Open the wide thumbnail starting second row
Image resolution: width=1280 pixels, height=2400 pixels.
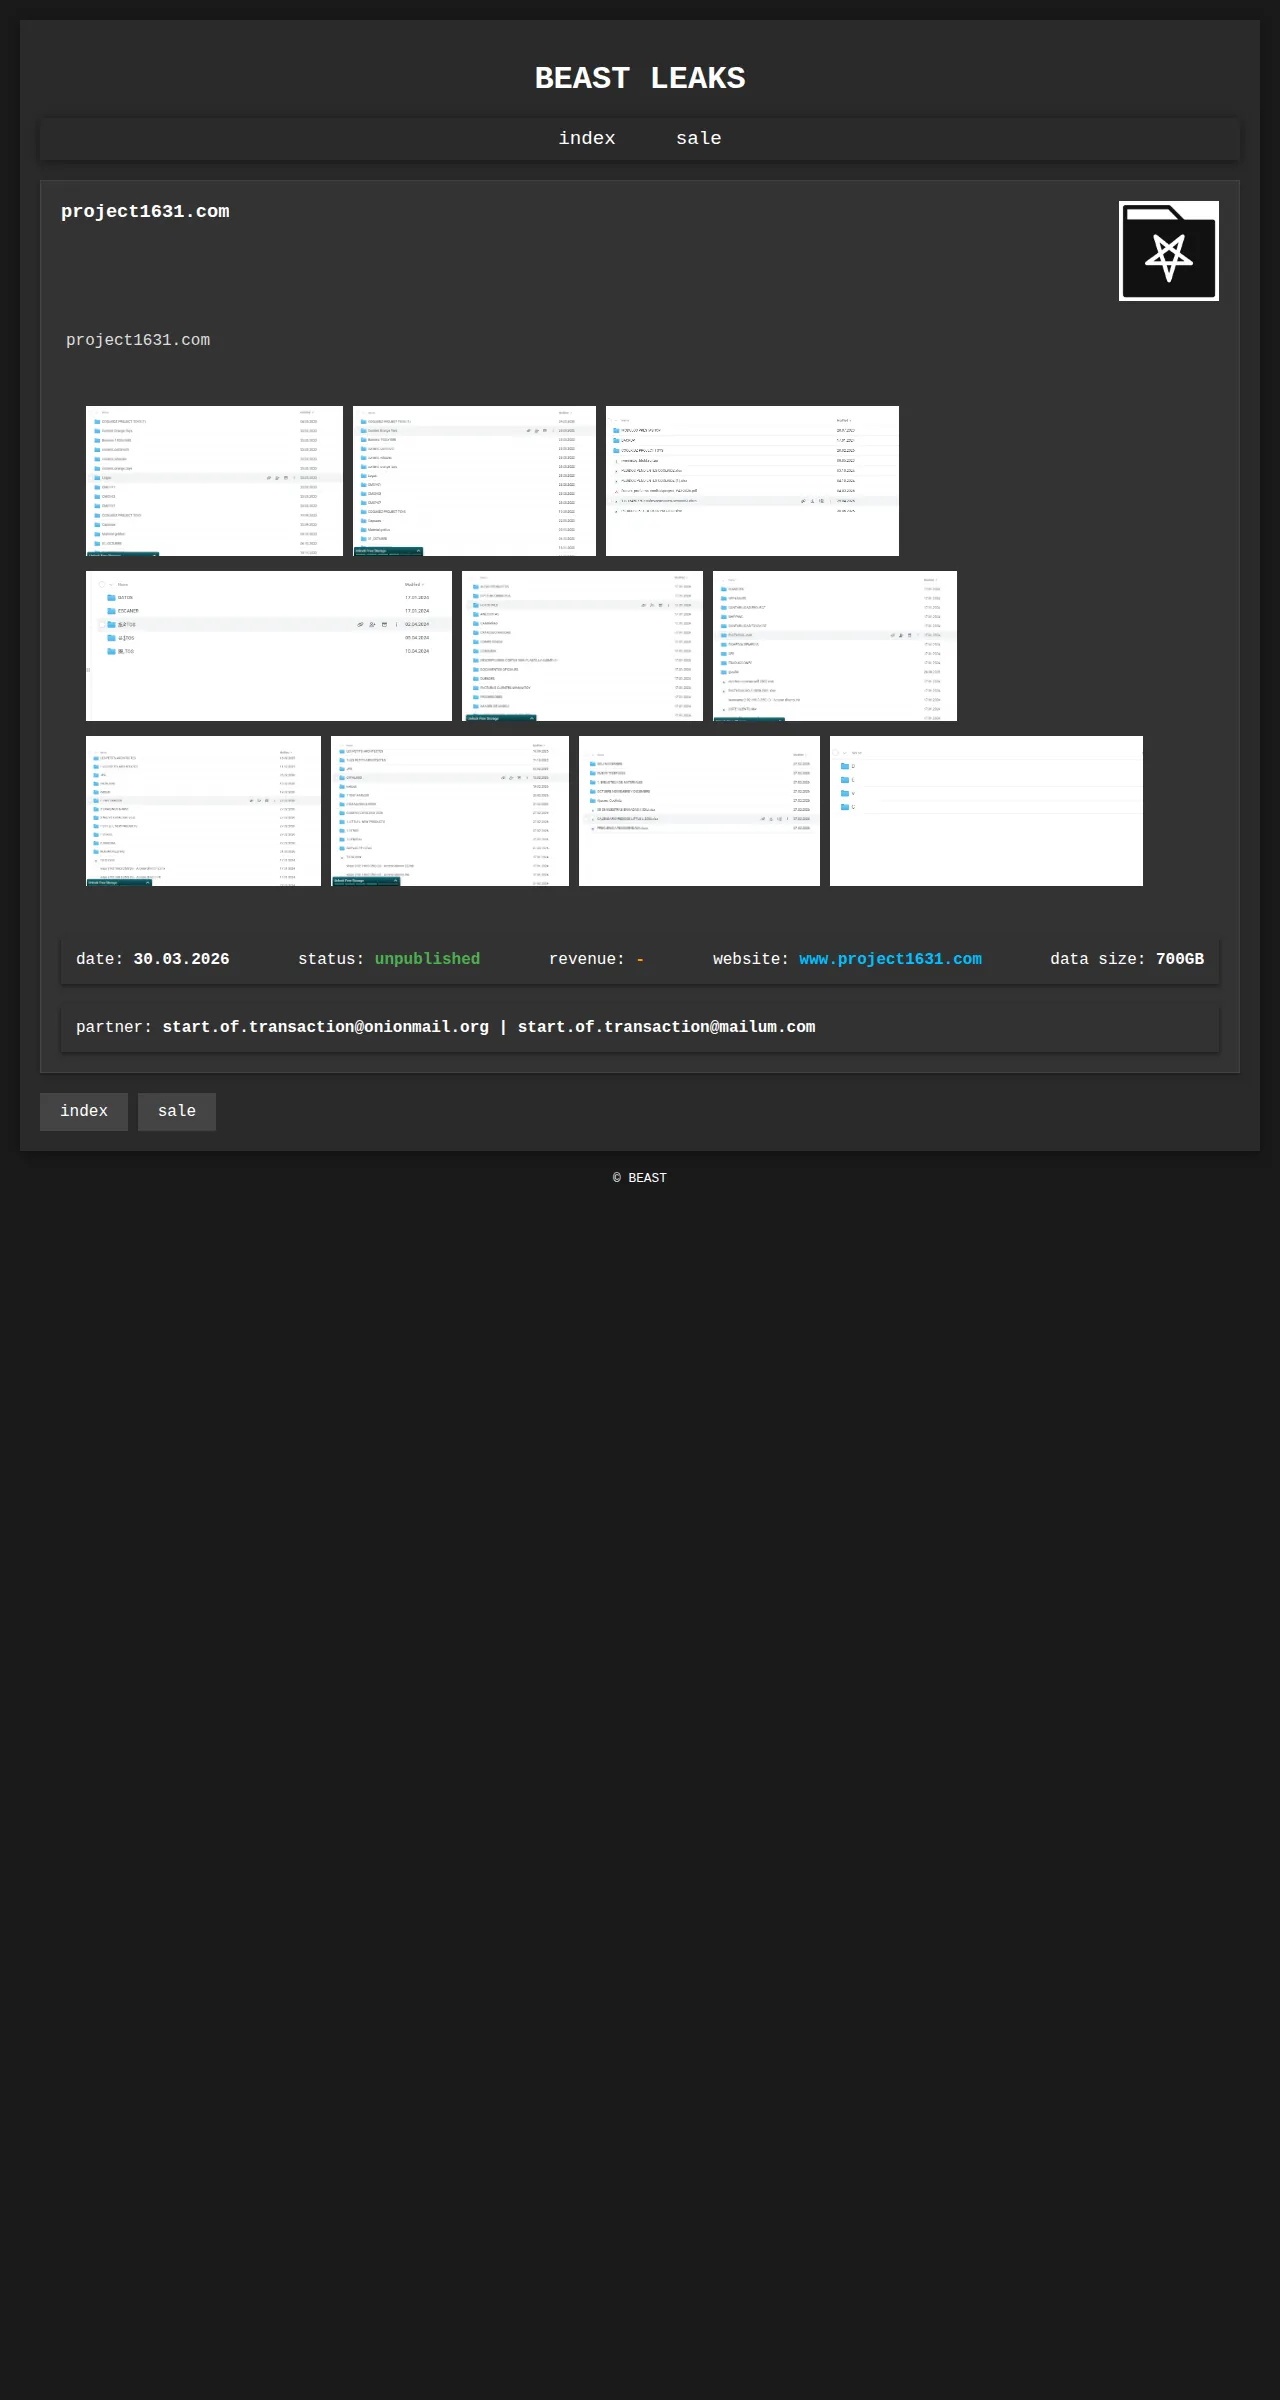pyautogui.click(x=269, y=646)
